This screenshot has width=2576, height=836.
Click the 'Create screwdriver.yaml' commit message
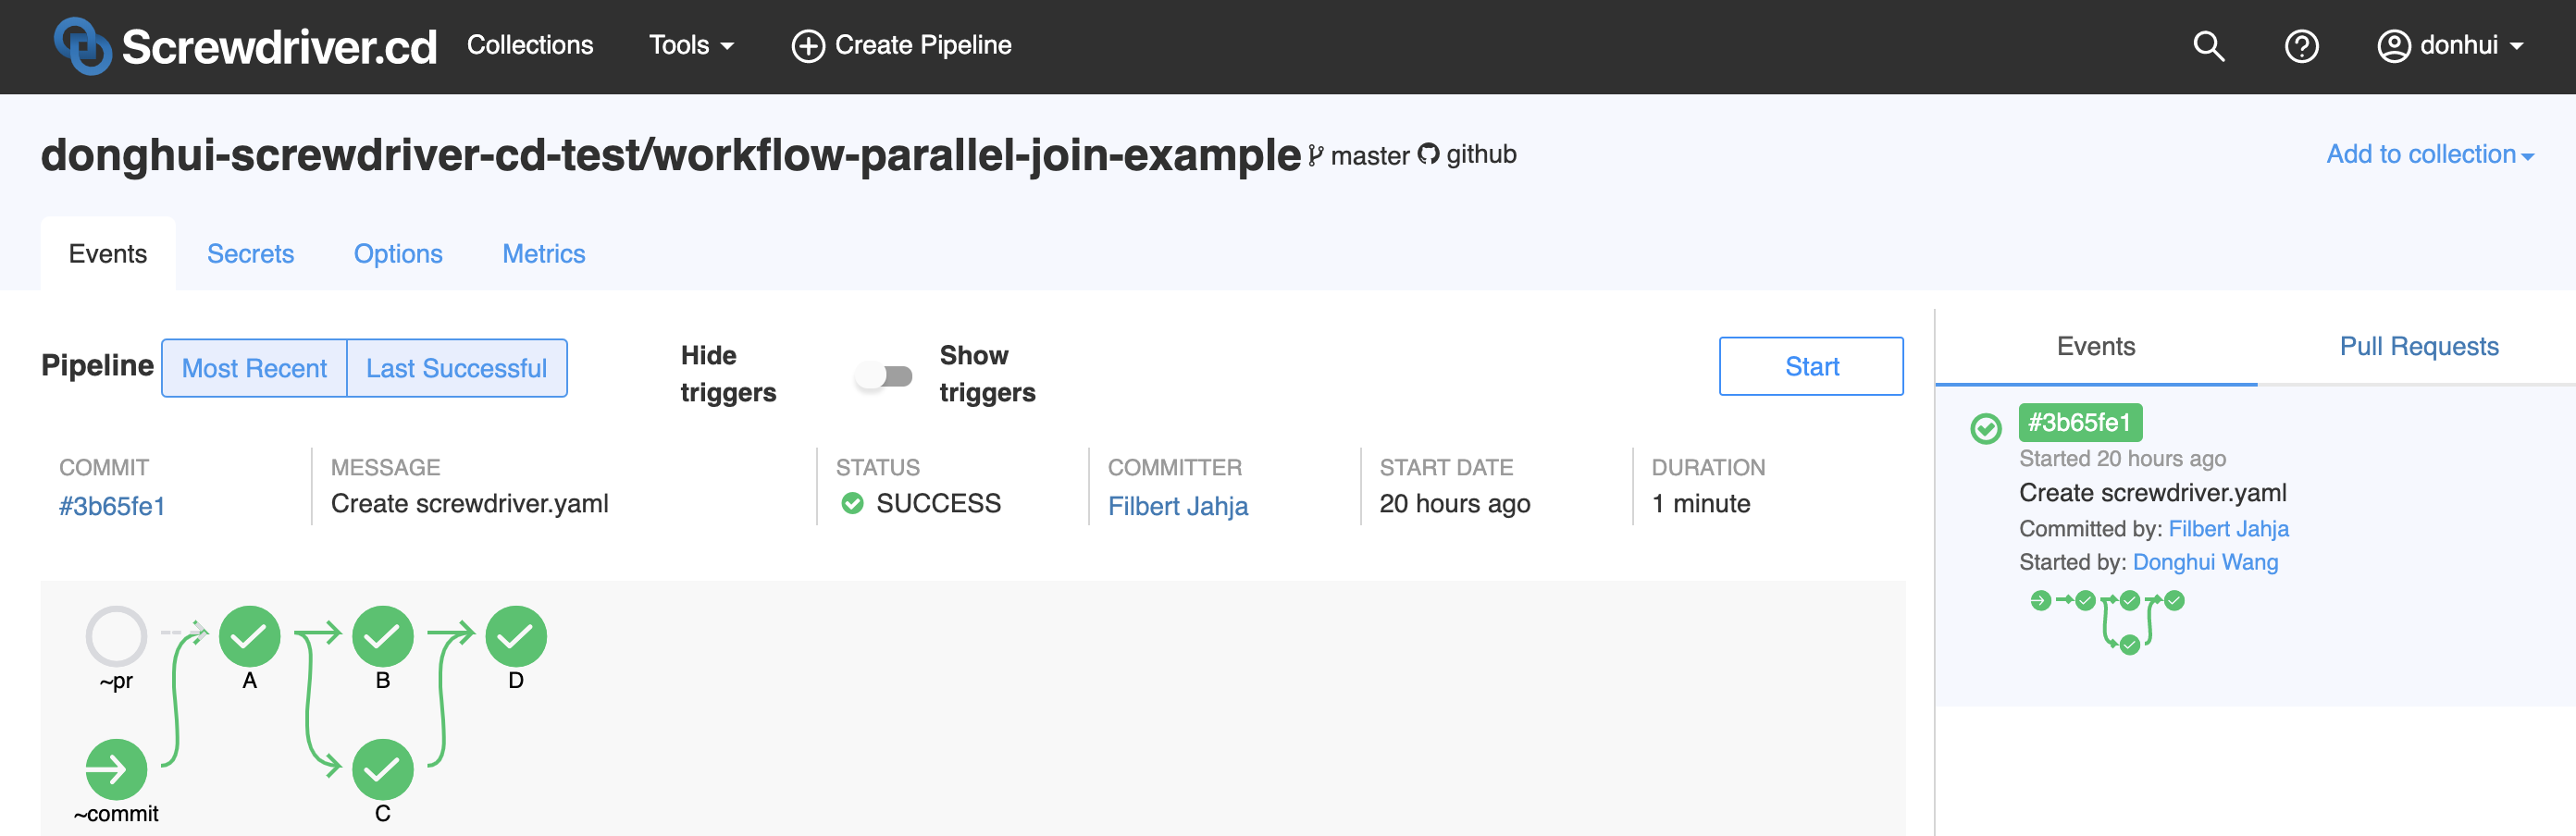(470, 503)
